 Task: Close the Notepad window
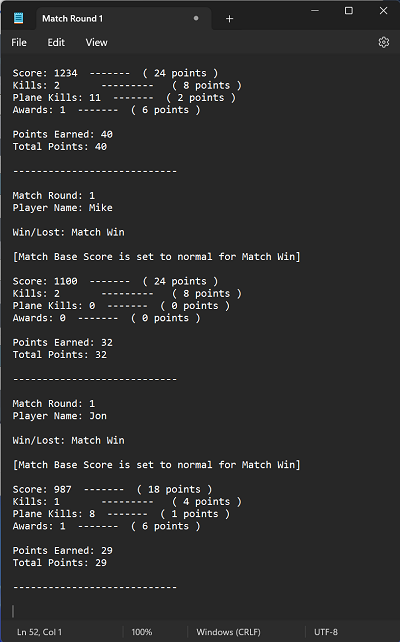click(383, 11)
